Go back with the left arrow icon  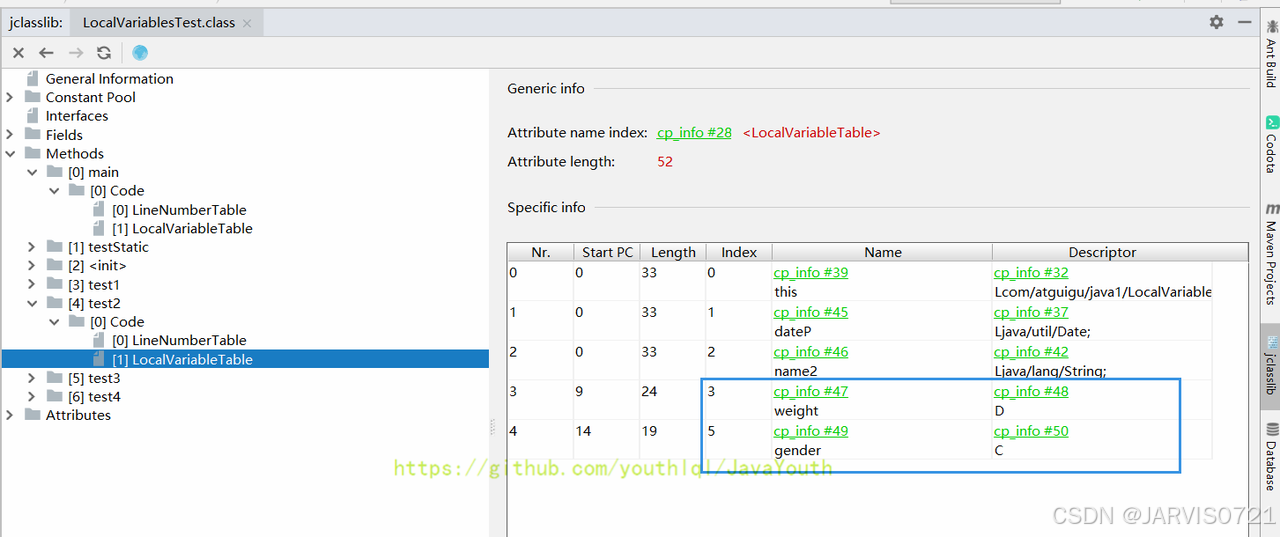coord(46,53)
